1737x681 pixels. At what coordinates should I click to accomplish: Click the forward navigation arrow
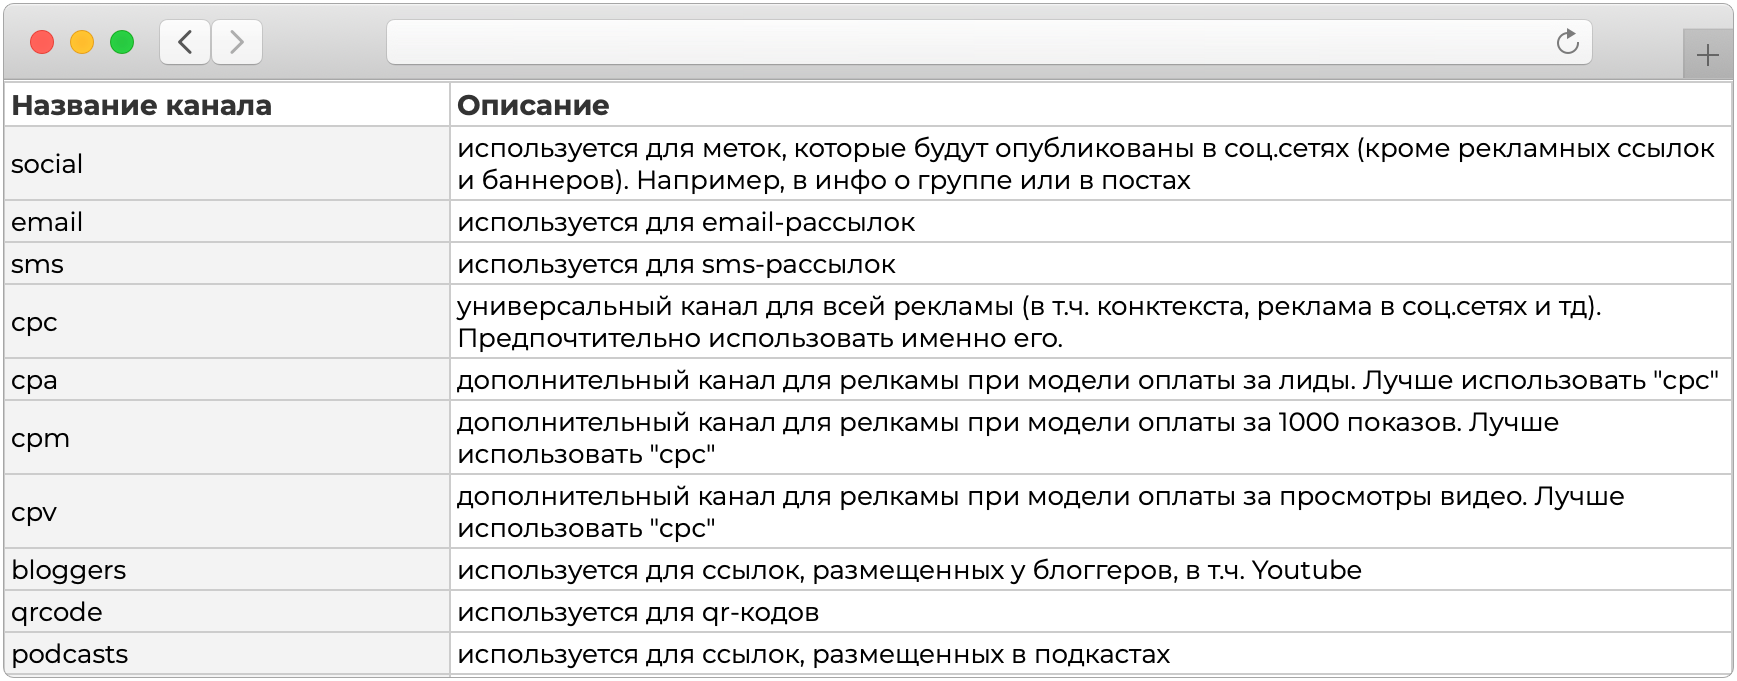point(237,42)
